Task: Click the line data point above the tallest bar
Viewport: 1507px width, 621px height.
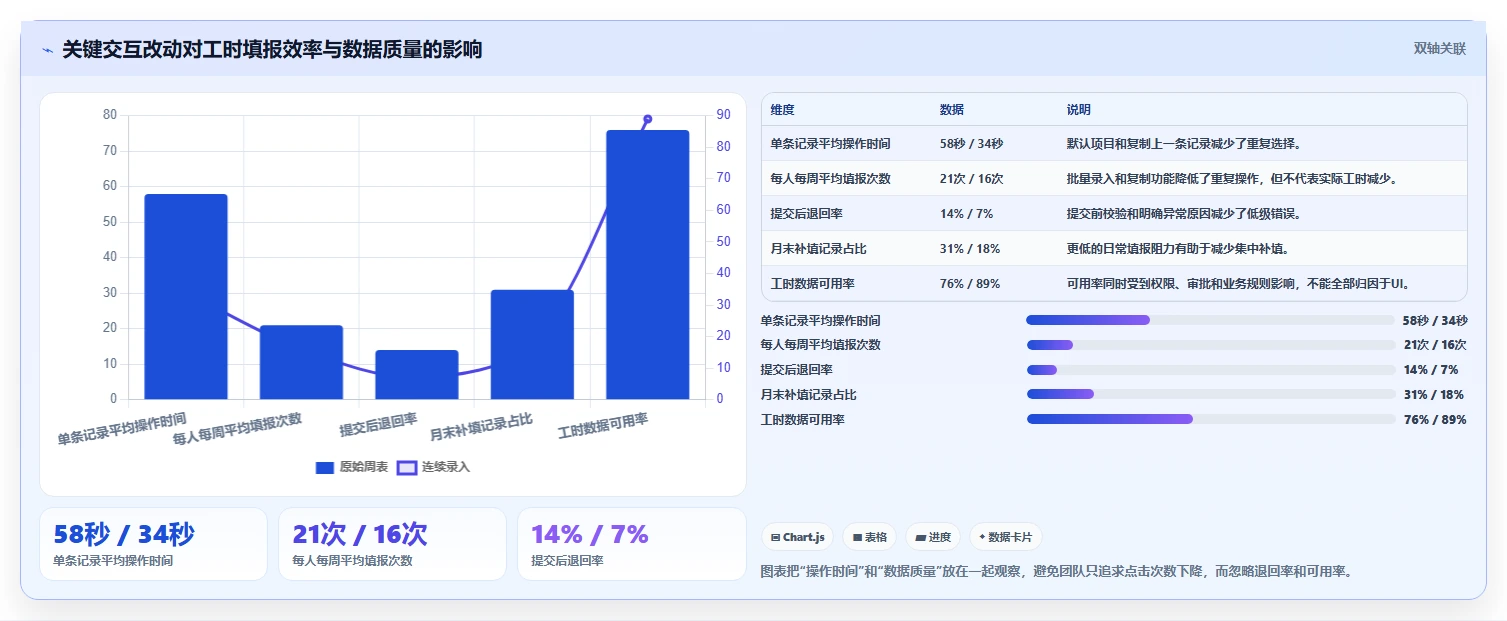Action: pyautogui.click(x=647, y=119)
